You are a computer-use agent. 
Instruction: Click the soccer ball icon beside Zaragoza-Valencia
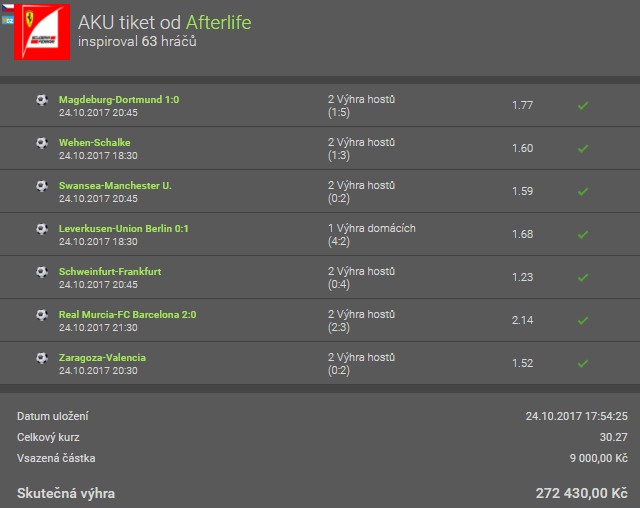pyautogui.click(x=41, y=358)
